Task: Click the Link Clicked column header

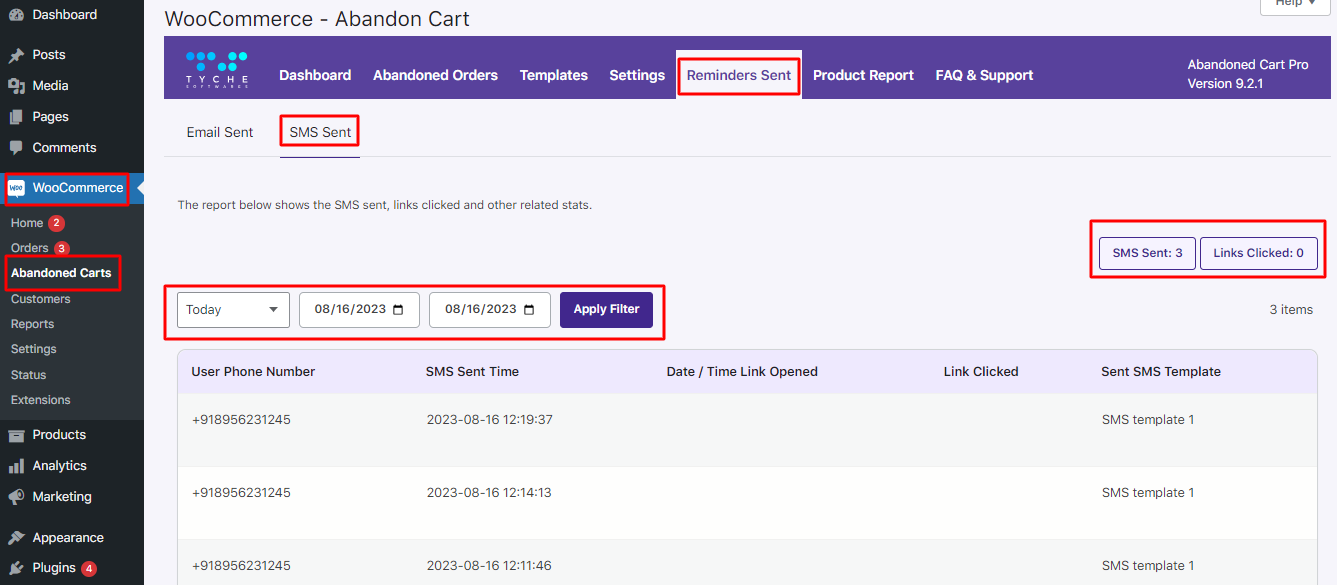Action: (x=981, y=372)
